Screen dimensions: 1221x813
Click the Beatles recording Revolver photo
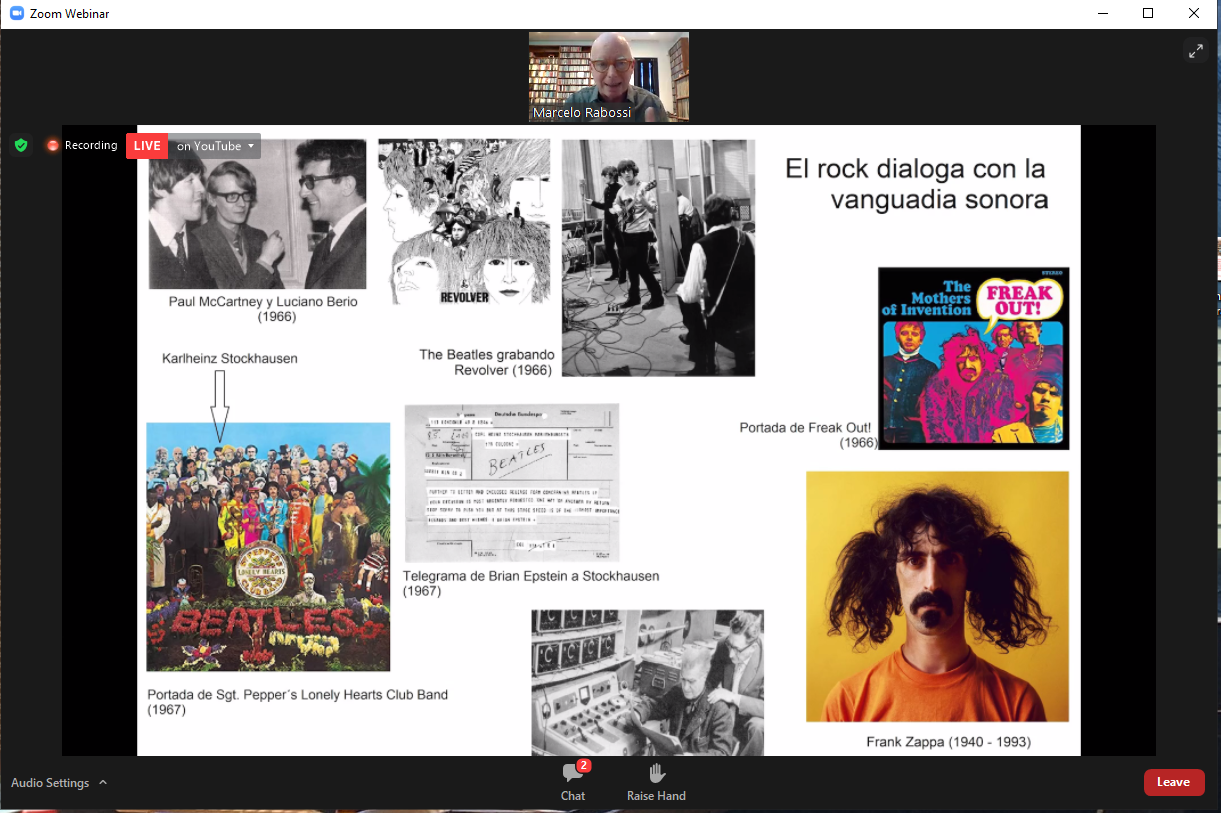pyautogui.click(x=658, y=256)
